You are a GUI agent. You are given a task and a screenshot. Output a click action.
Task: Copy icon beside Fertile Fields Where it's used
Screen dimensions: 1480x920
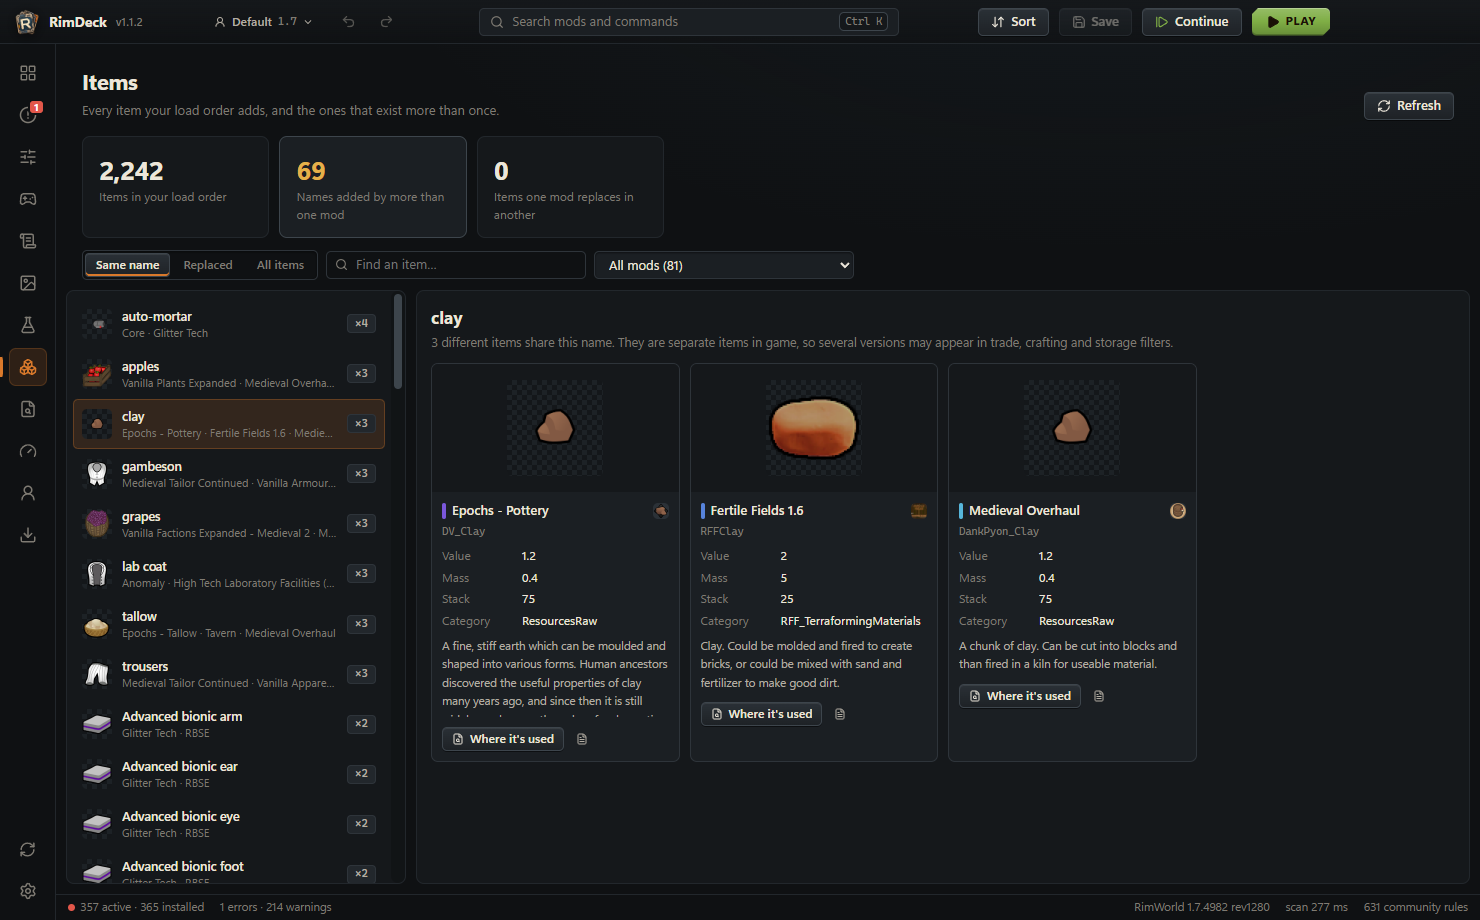(x=840, y=714)
